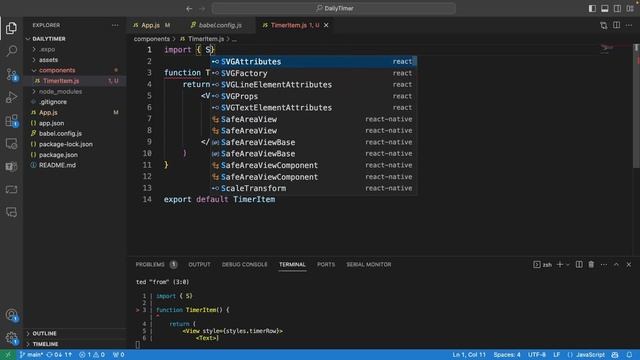Screen dimensions: 640x360
Task: Click the Explorer more actions ellipsis
Action: pyautogui.click(x=115, y=25)
